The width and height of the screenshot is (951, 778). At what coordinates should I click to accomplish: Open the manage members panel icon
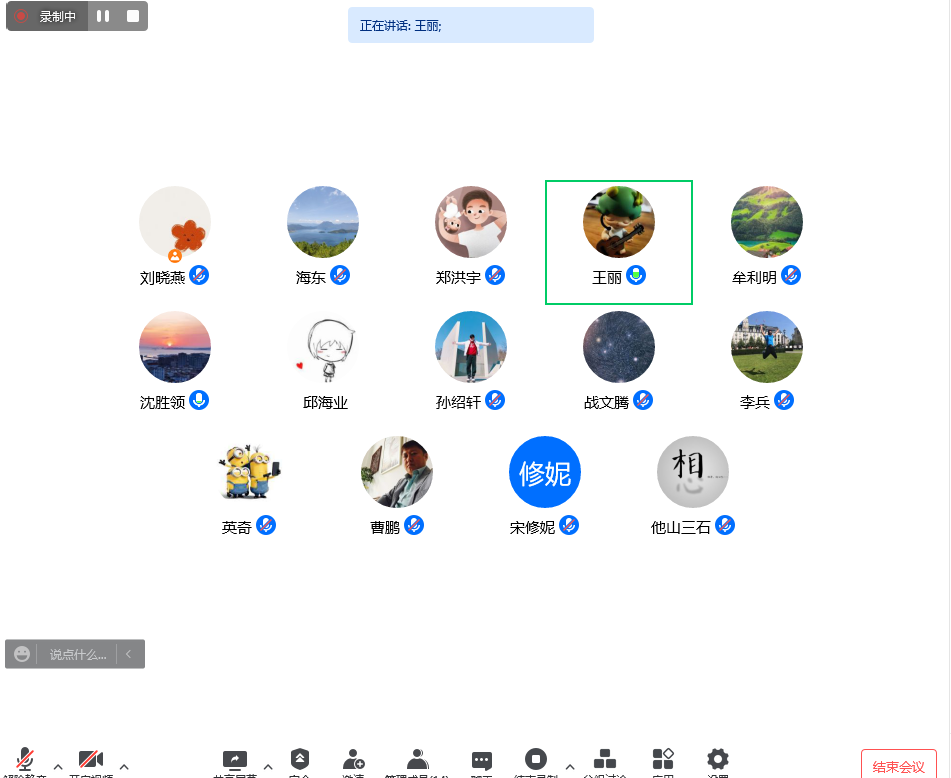click(x=417, y=760)
